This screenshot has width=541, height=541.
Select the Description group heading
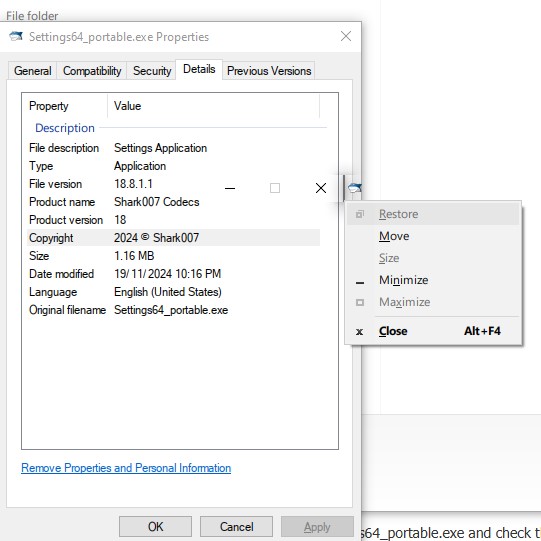click(x=65, y=128)
